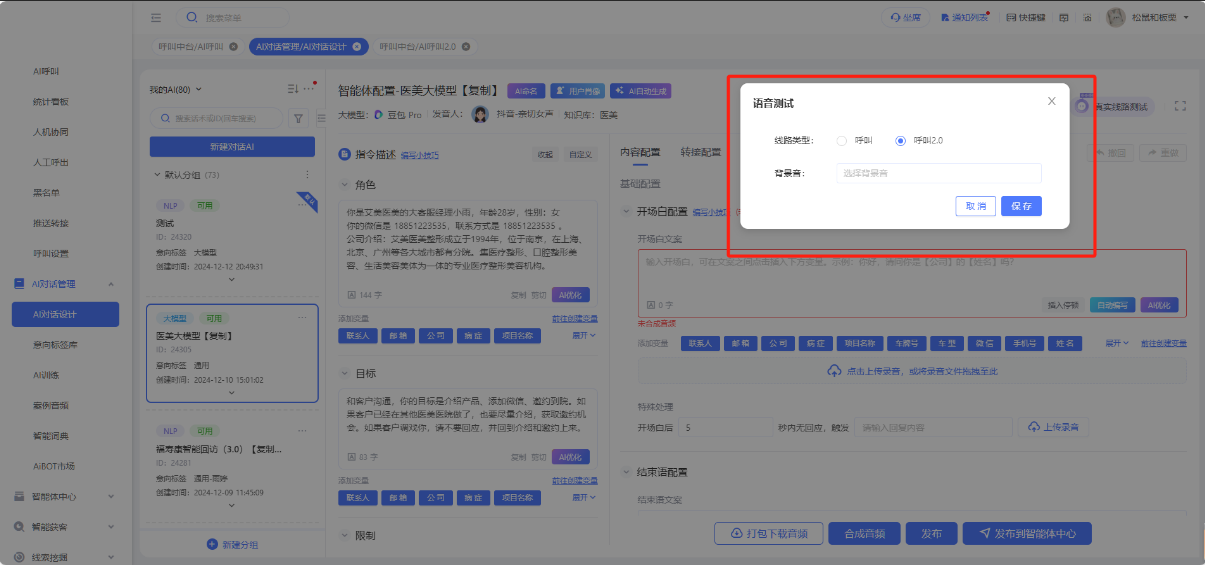1205x565 pixels.
Task: Select the 呼叫 line type radio button
Action: coord(841,141)
